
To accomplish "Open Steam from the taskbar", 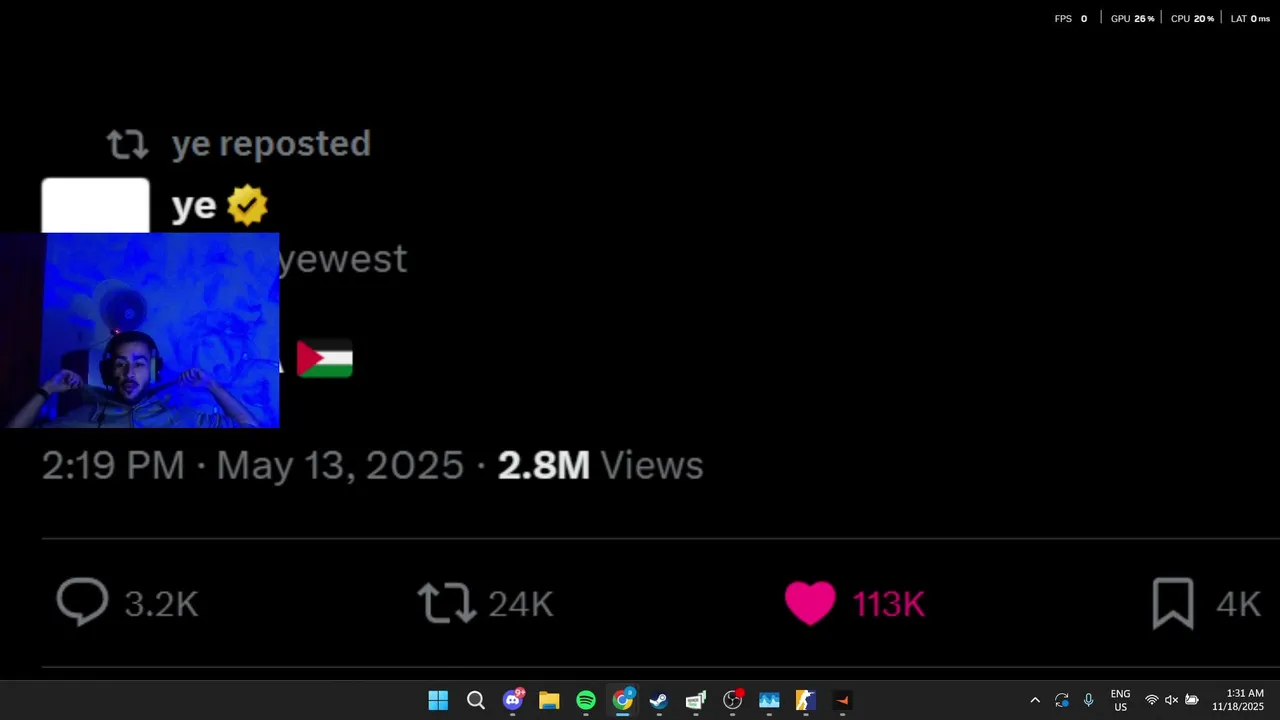I will coord(659,700).
